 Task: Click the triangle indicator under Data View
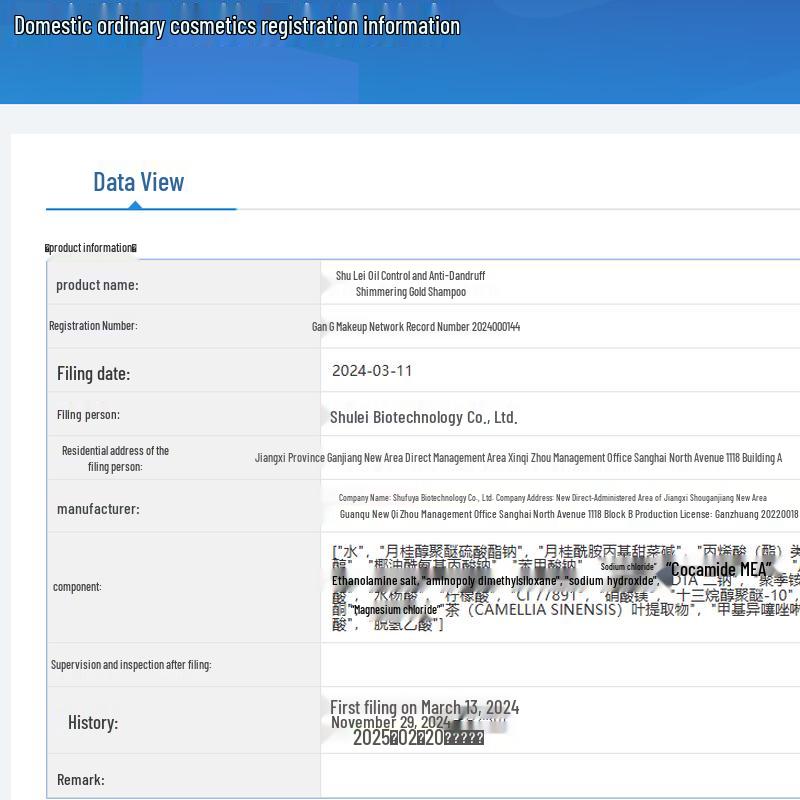click(x=135, y=205)
